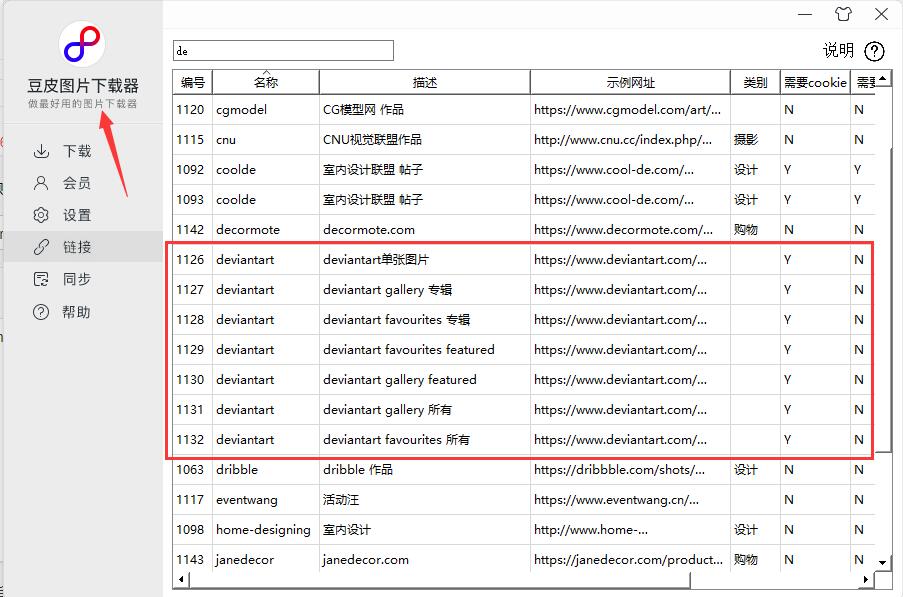The height and width of the screenshot is (597, 903).
Task: Click the 购物 category cell in decormote row
Action: (755, 229)
